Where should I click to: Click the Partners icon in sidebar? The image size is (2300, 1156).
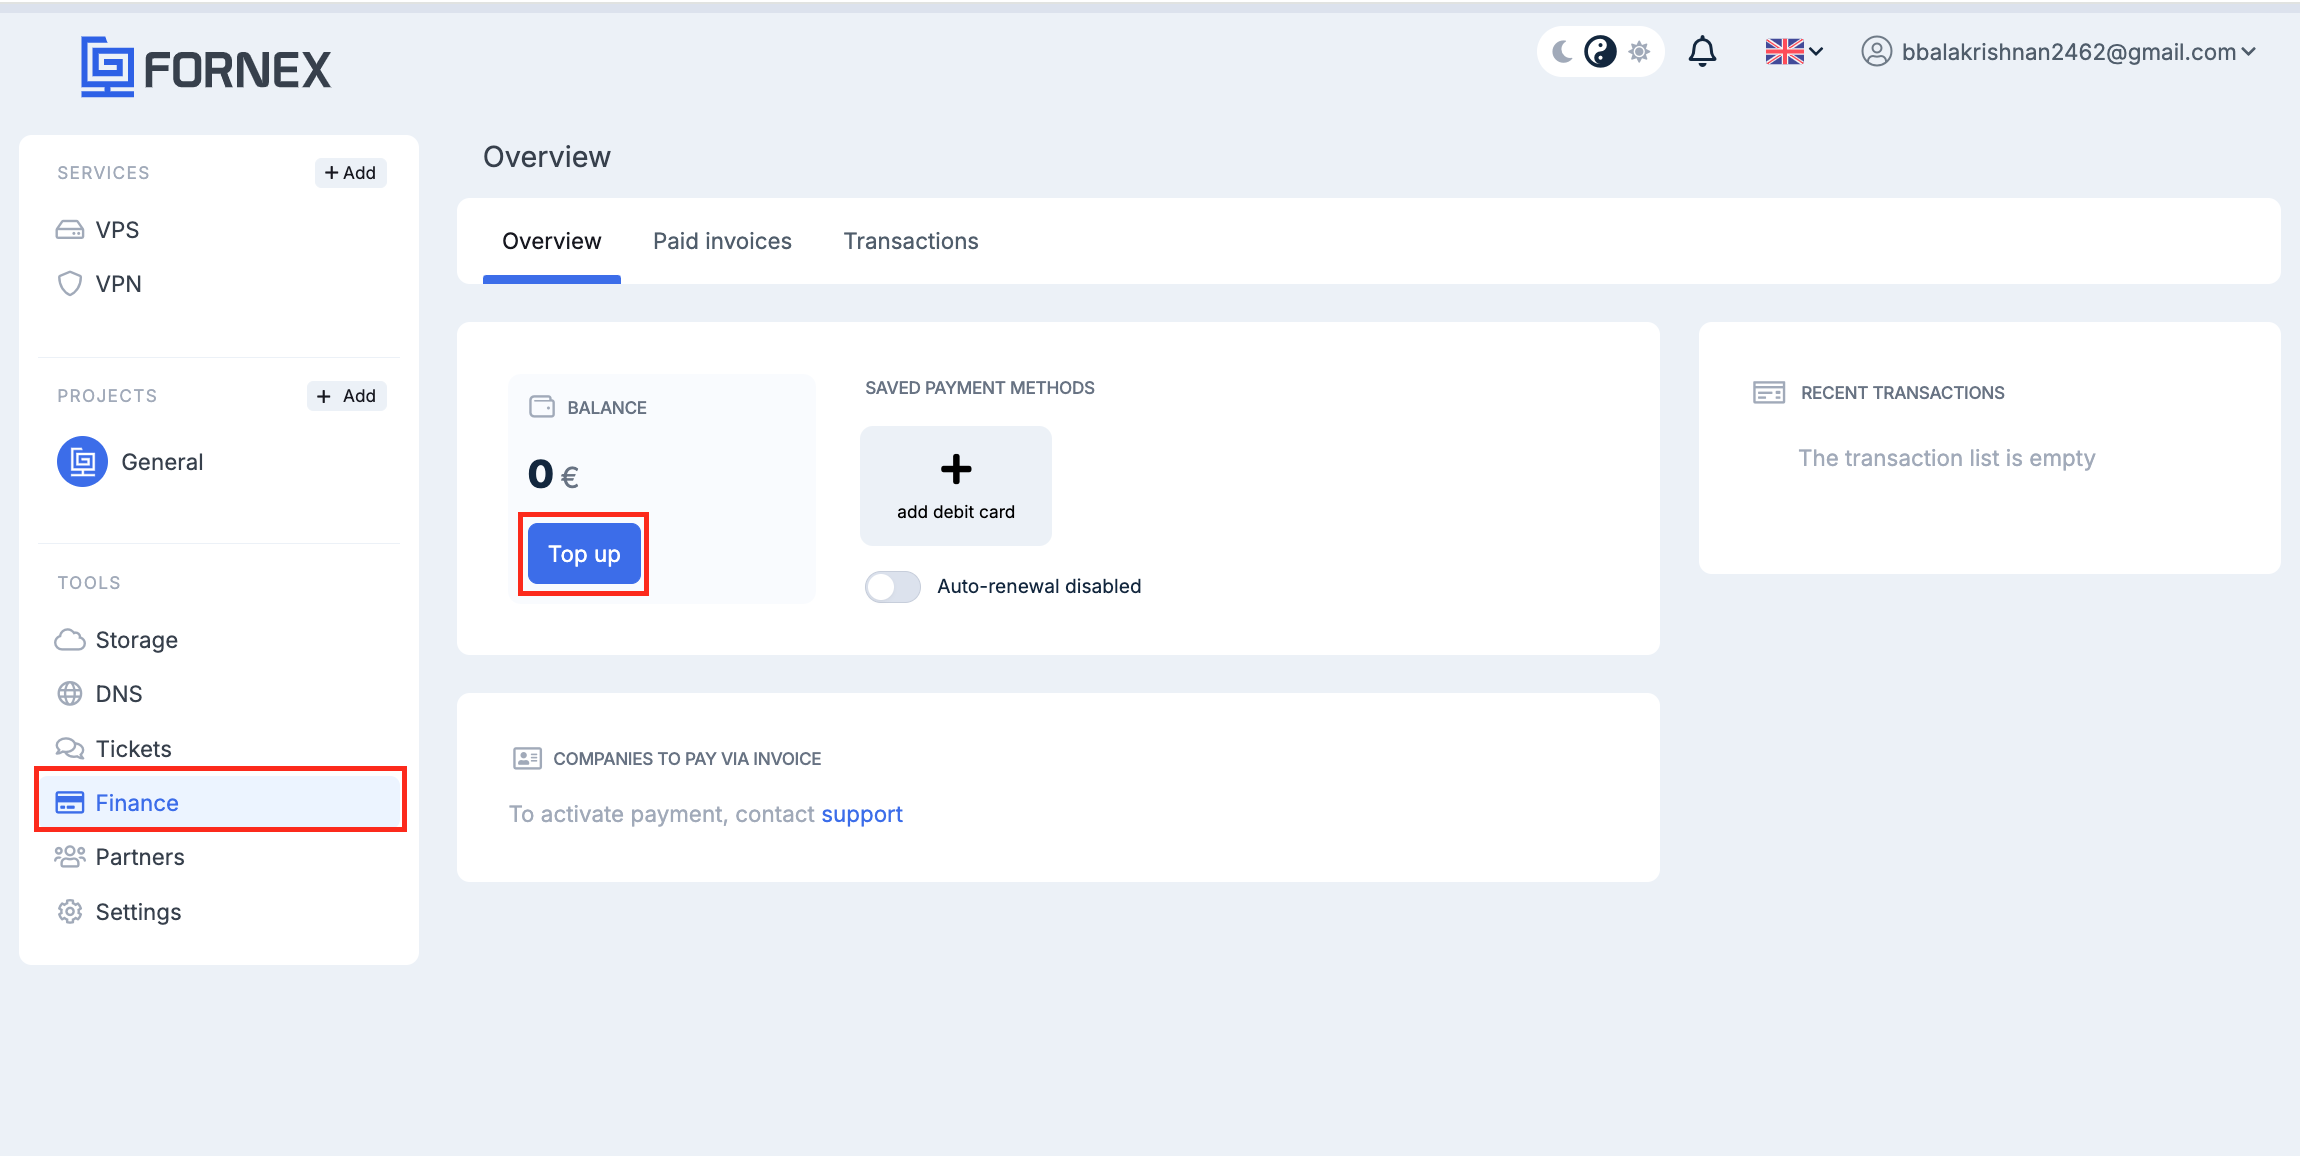[x=71, y=857]
